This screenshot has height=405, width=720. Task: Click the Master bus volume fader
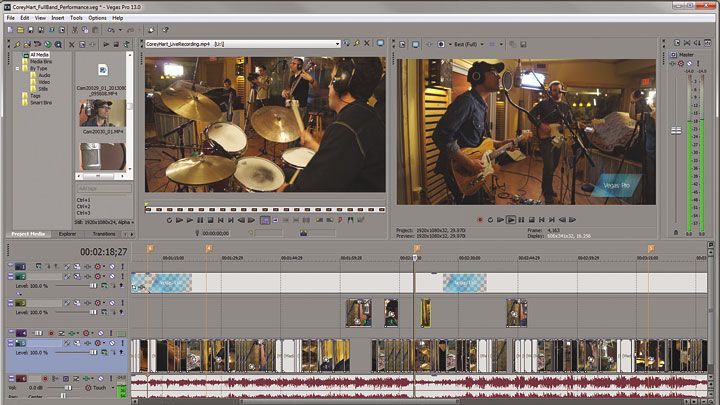(x=675, y=131)
